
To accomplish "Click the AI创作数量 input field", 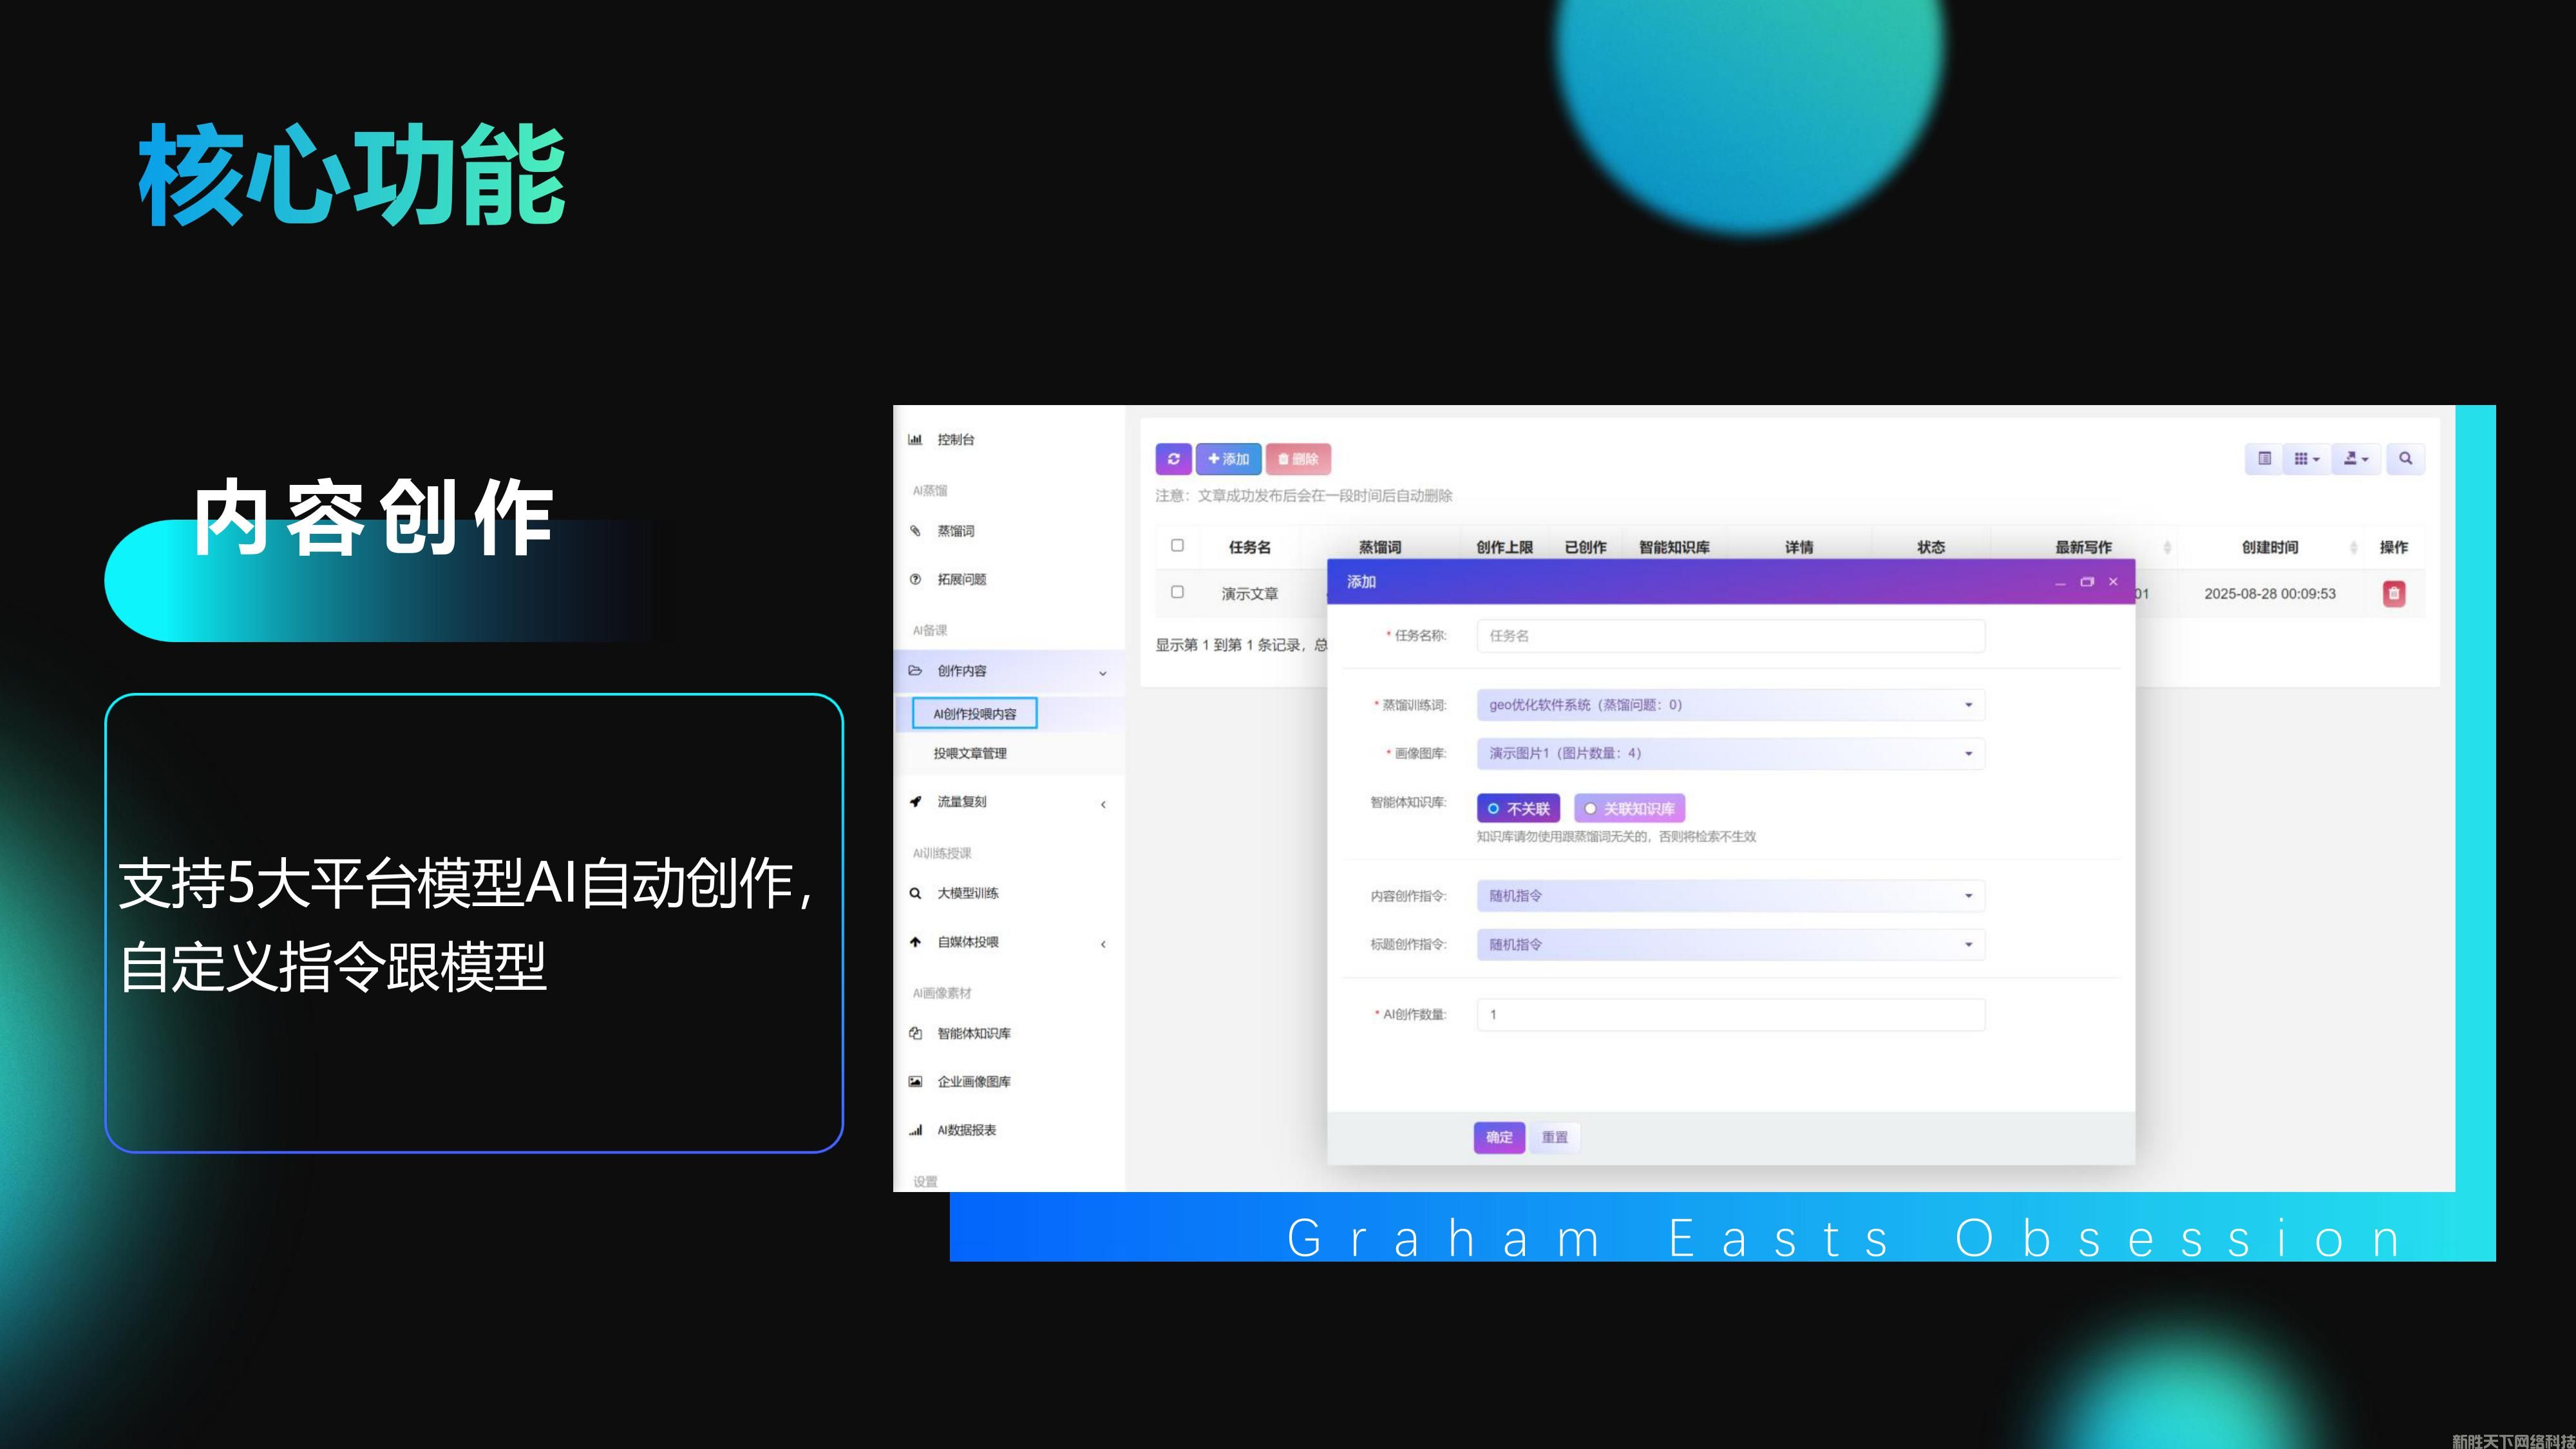I will click(1730, 1015).
